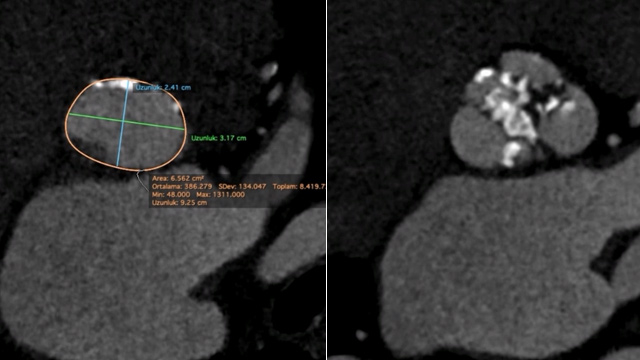Select the blue vertical diameter measurement line
This screenshot has height=360, width=640.
click(x=123, y=123)
